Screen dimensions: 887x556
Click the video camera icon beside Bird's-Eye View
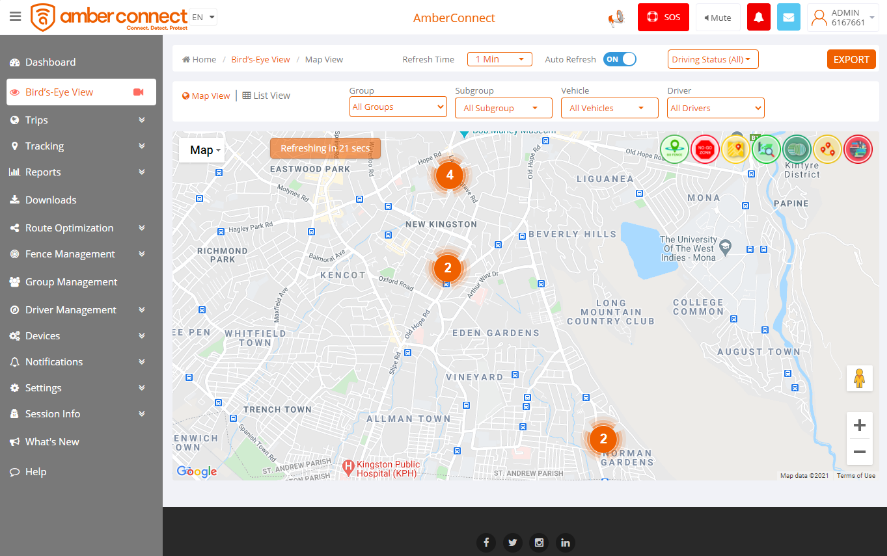(138, 92)
